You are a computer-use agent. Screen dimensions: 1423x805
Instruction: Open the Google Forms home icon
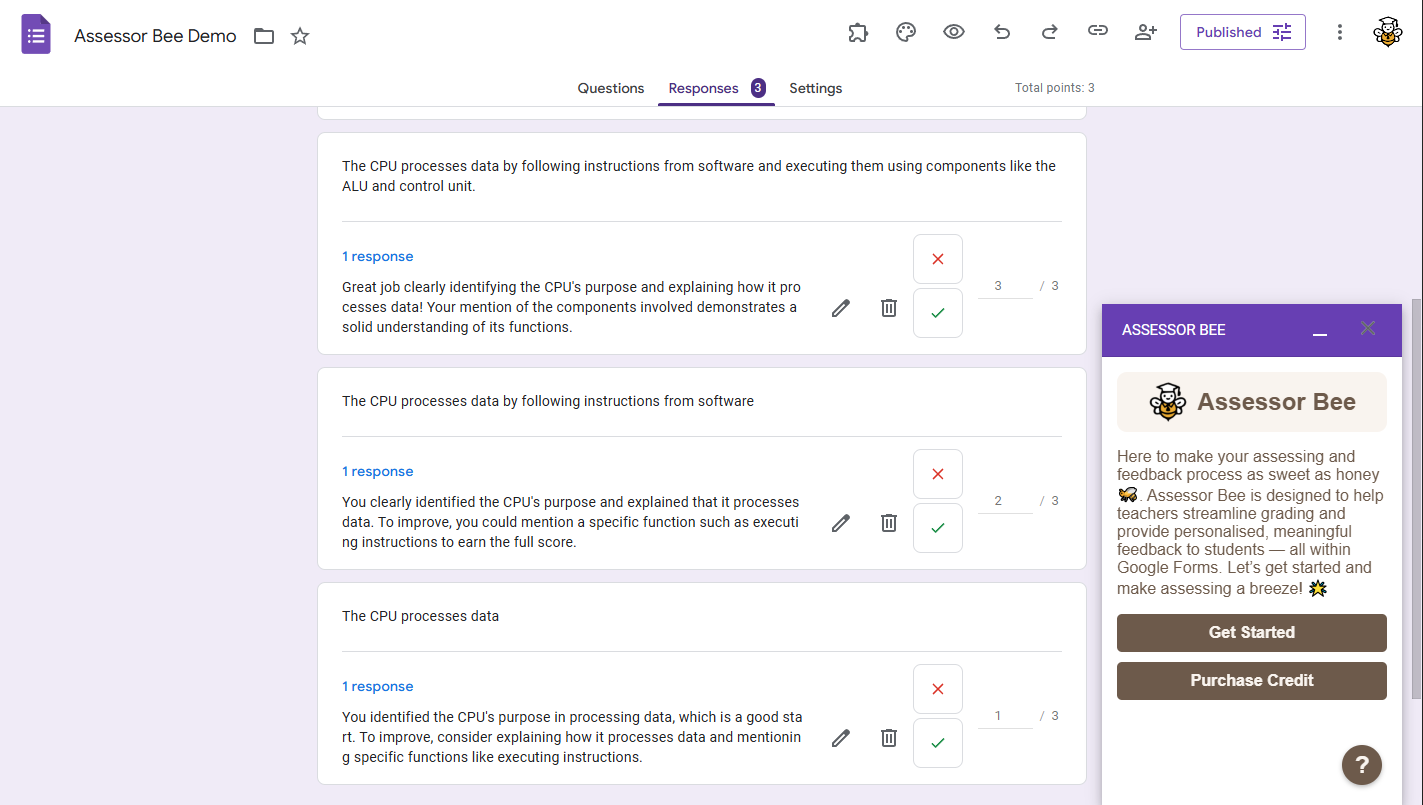(36, 35)
